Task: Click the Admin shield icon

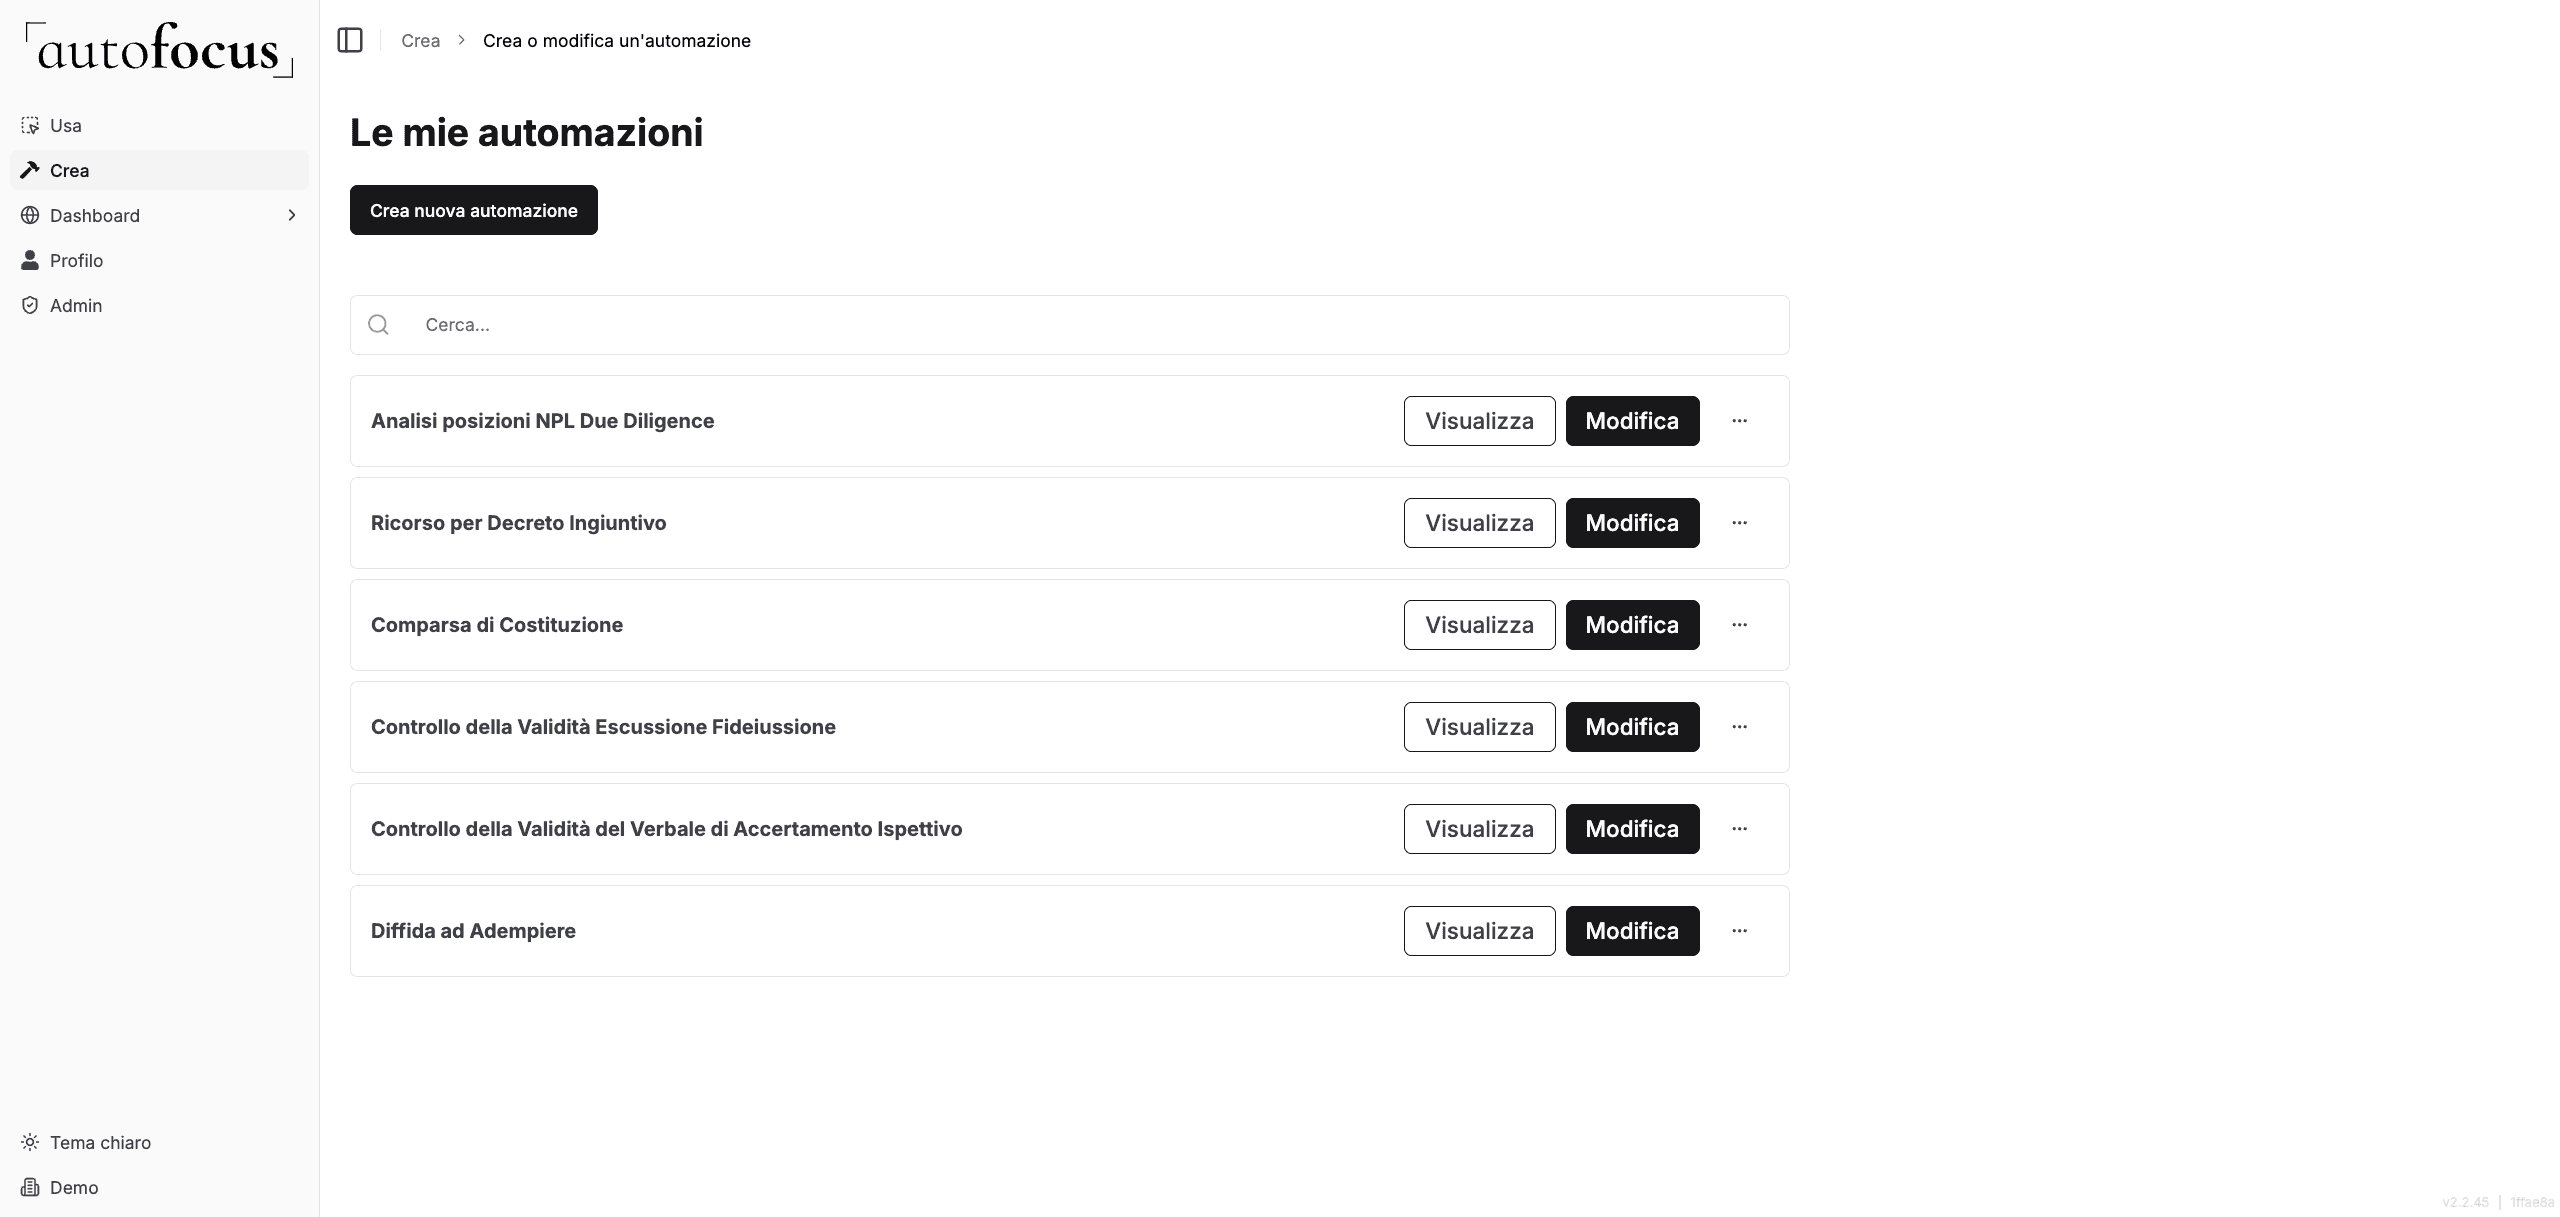Action: click(x=30, y=306)
